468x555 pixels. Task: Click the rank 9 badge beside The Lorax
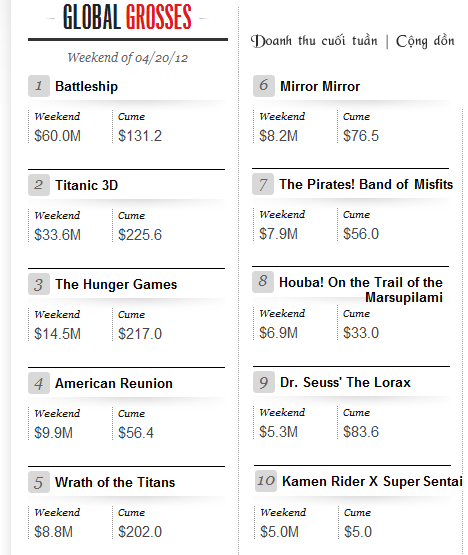[264, 382]
